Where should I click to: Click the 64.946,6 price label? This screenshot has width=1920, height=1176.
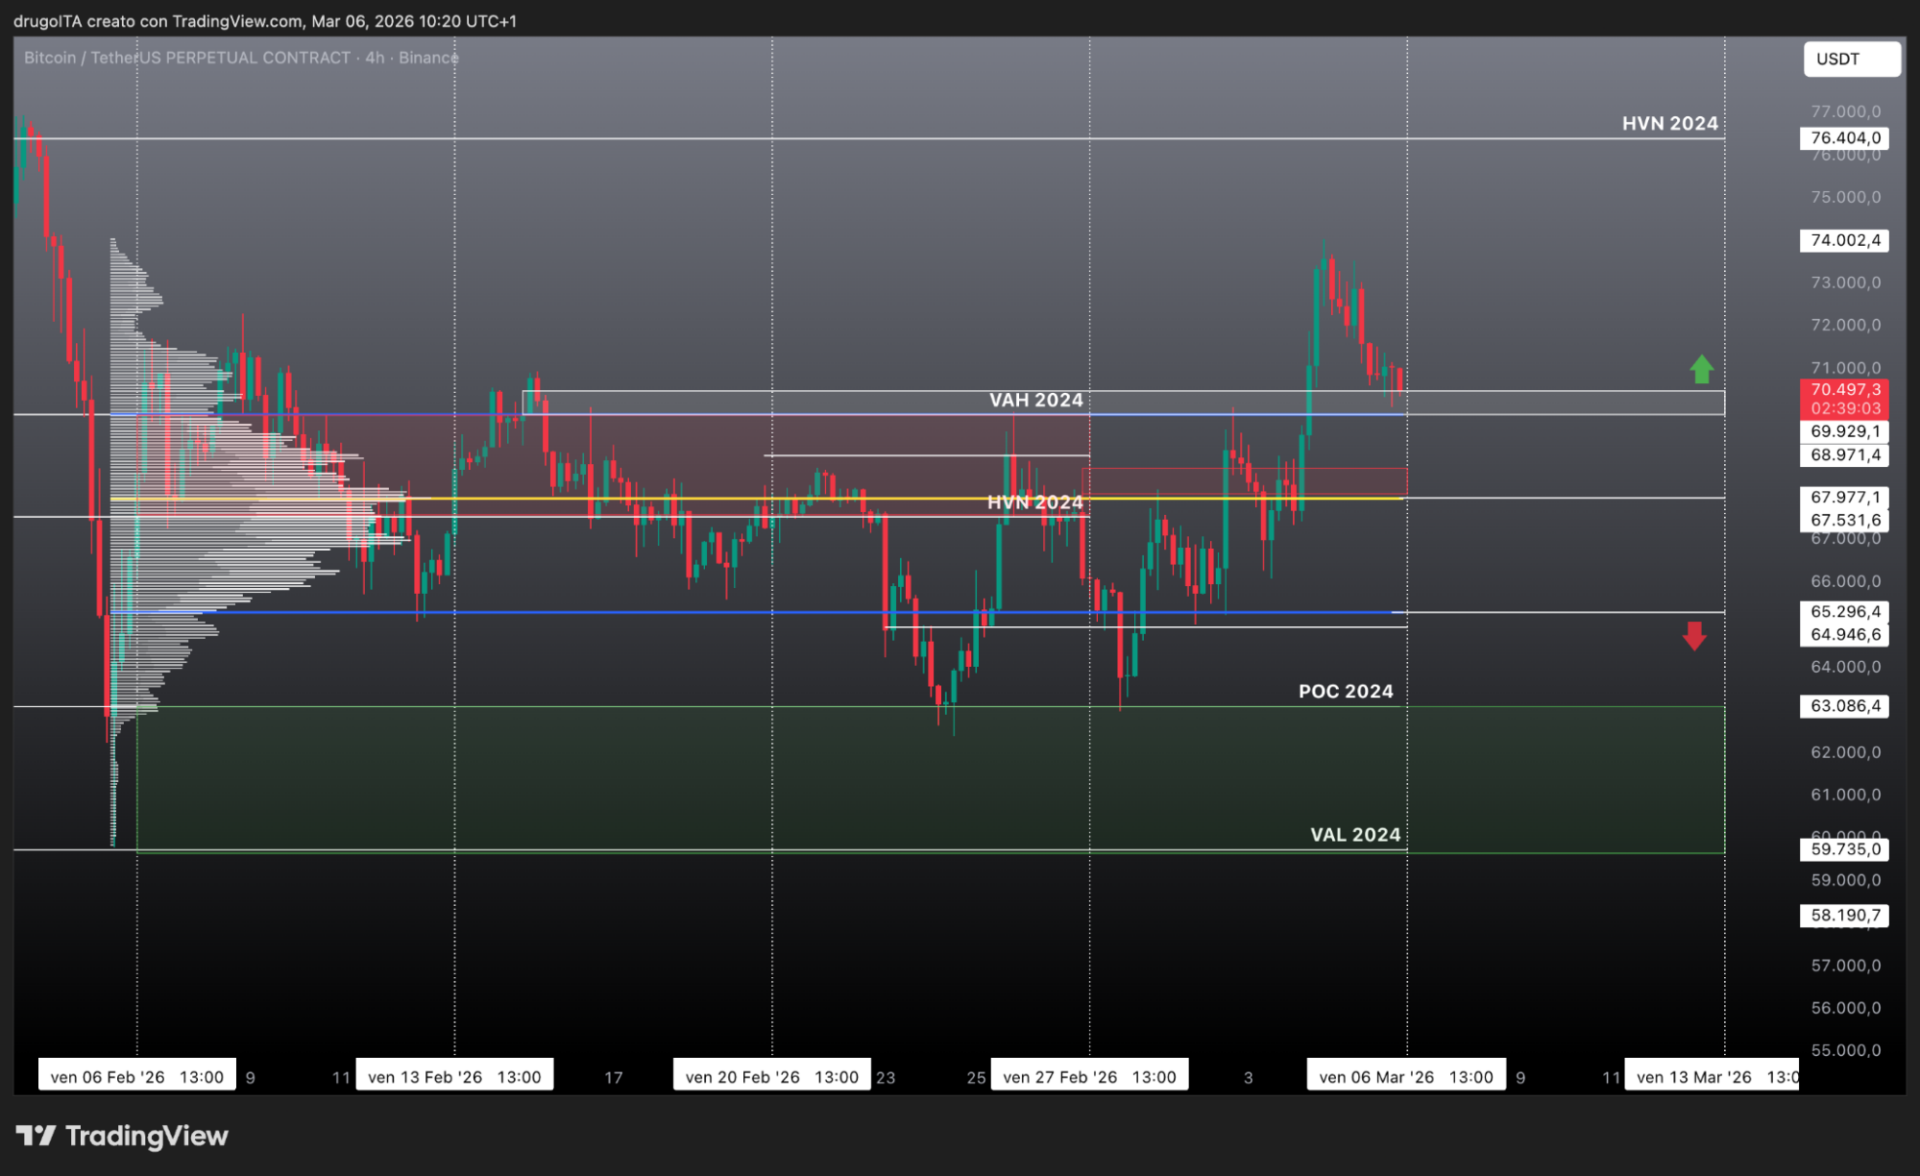[1845, 634]
